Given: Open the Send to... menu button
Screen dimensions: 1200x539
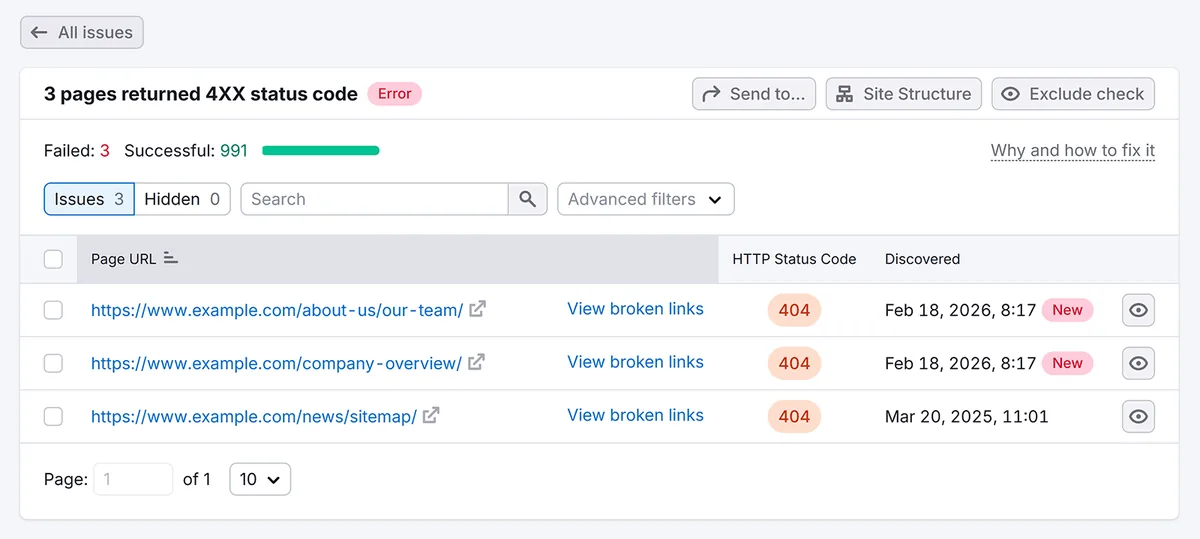Looking at the screenshot, I should pos(754,94).
